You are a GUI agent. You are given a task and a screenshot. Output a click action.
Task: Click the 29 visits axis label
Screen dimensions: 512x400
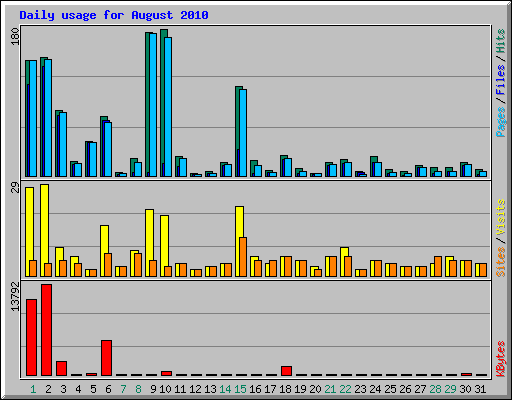click(15, 188)
